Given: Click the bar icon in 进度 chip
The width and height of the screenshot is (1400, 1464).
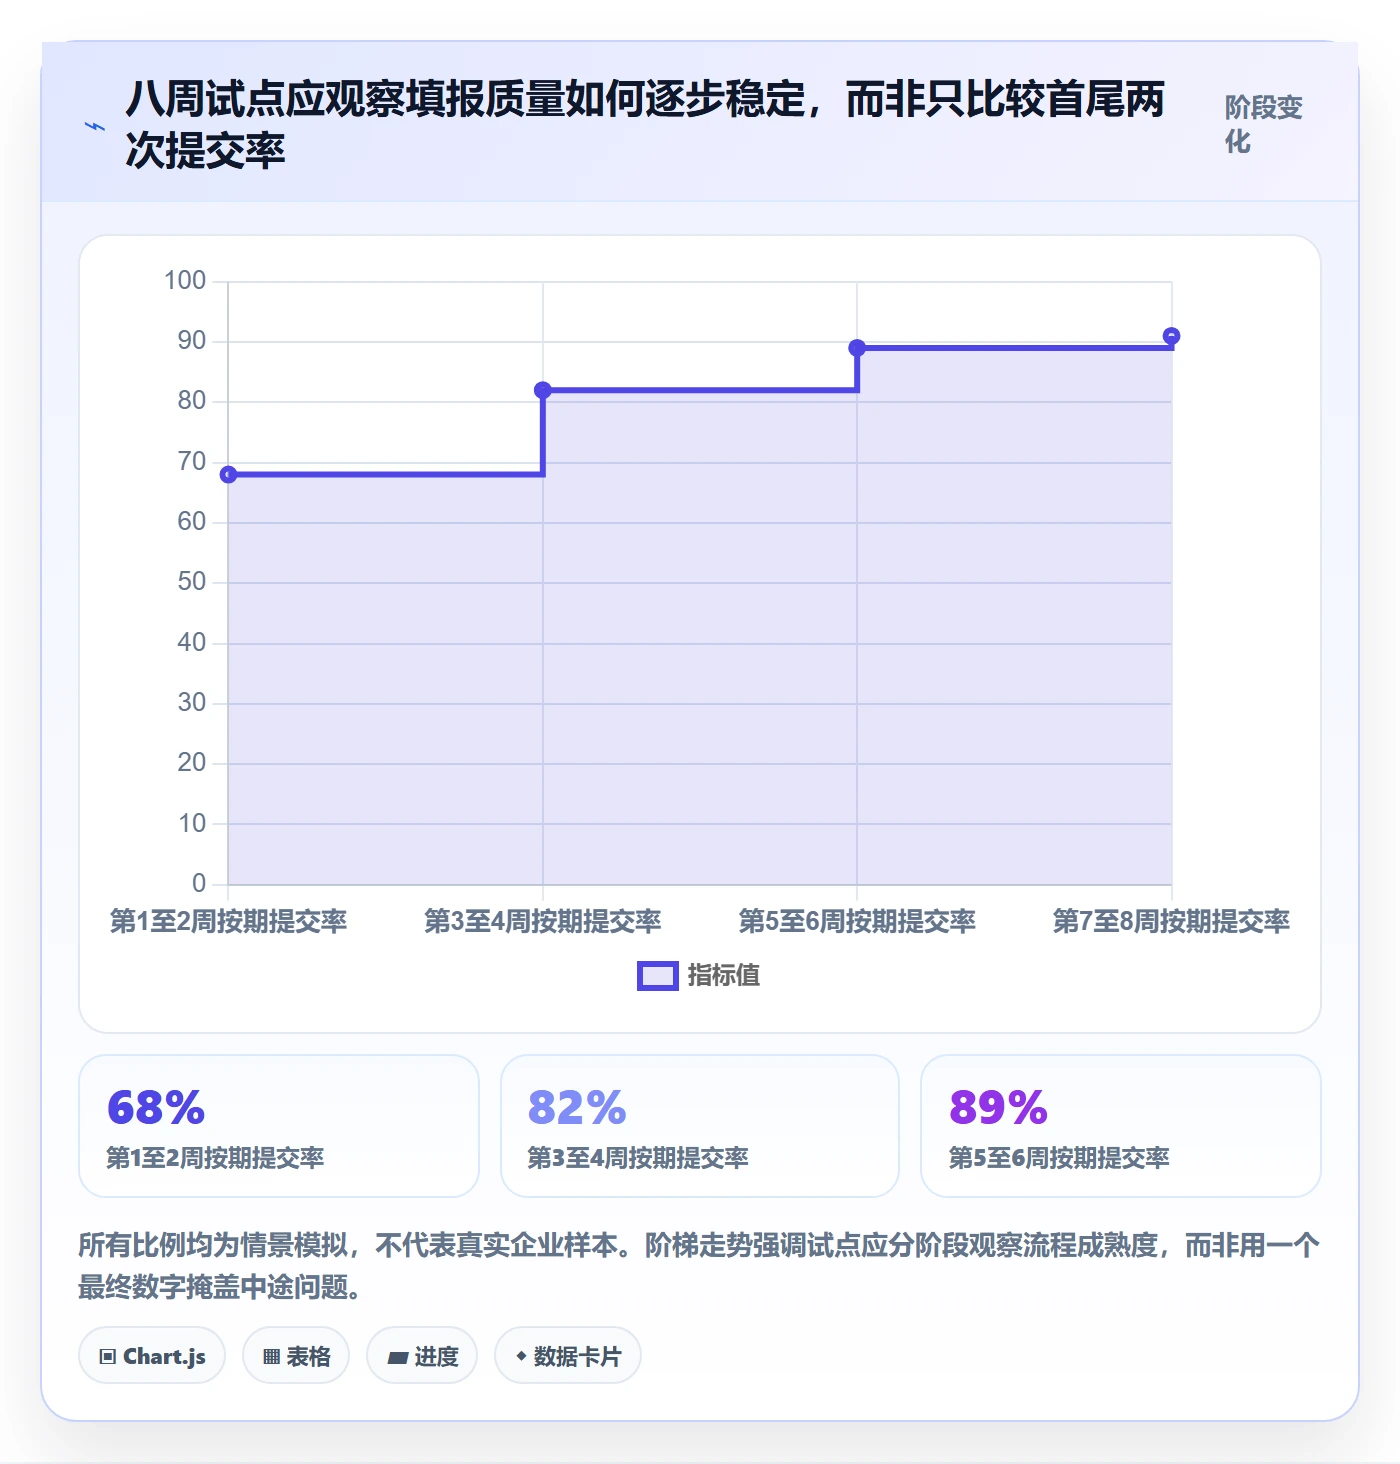Looking at the screenshot, I should [397, 1357].
